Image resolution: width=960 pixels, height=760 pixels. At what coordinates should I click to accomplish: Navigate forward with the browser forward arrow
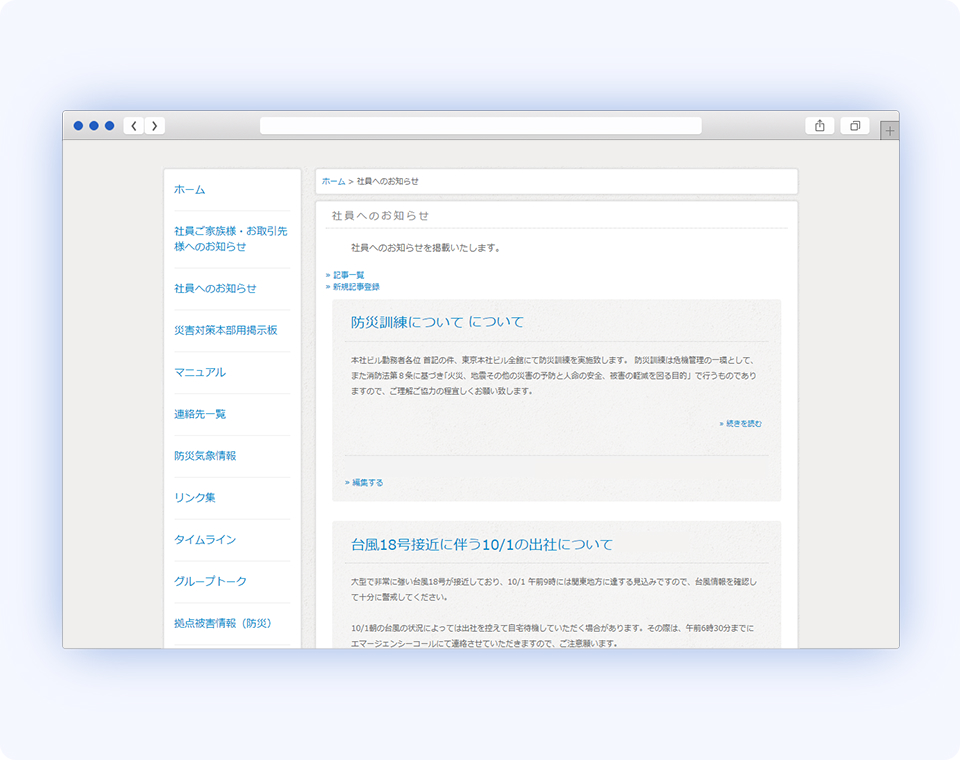(155, 125)
